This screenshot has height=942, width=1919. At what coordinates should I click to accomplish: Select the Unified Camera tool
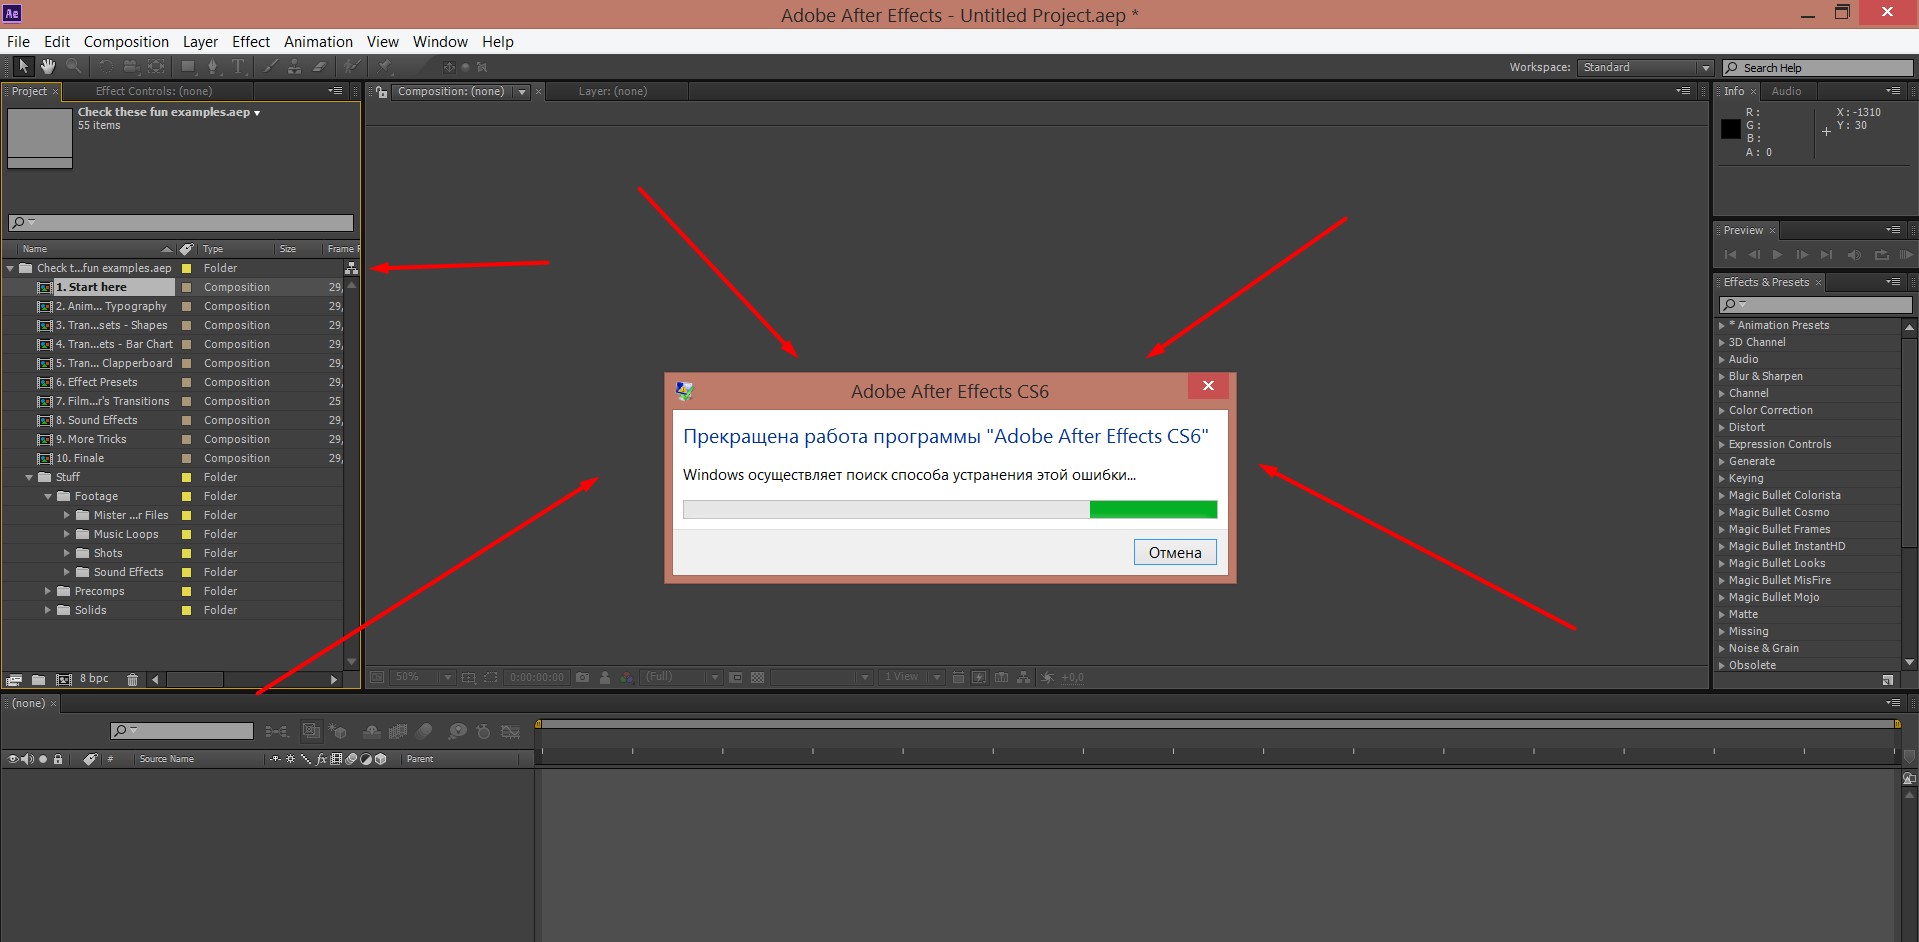click(131, 67)
